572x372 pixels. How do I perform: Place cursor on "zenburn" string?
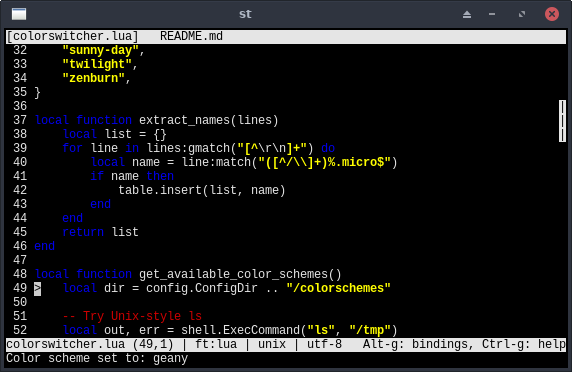click(x=93, y=78)
